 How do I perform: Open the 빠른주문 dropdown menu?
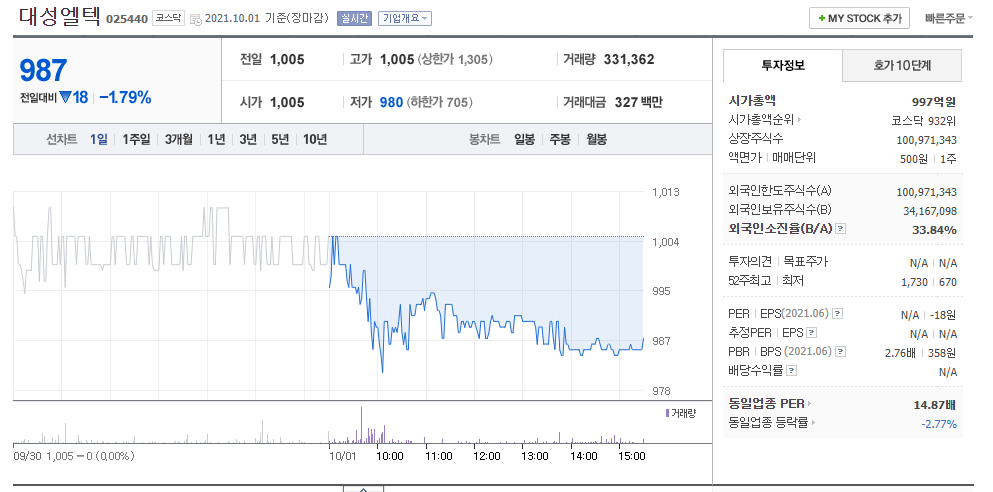point(949,18)
